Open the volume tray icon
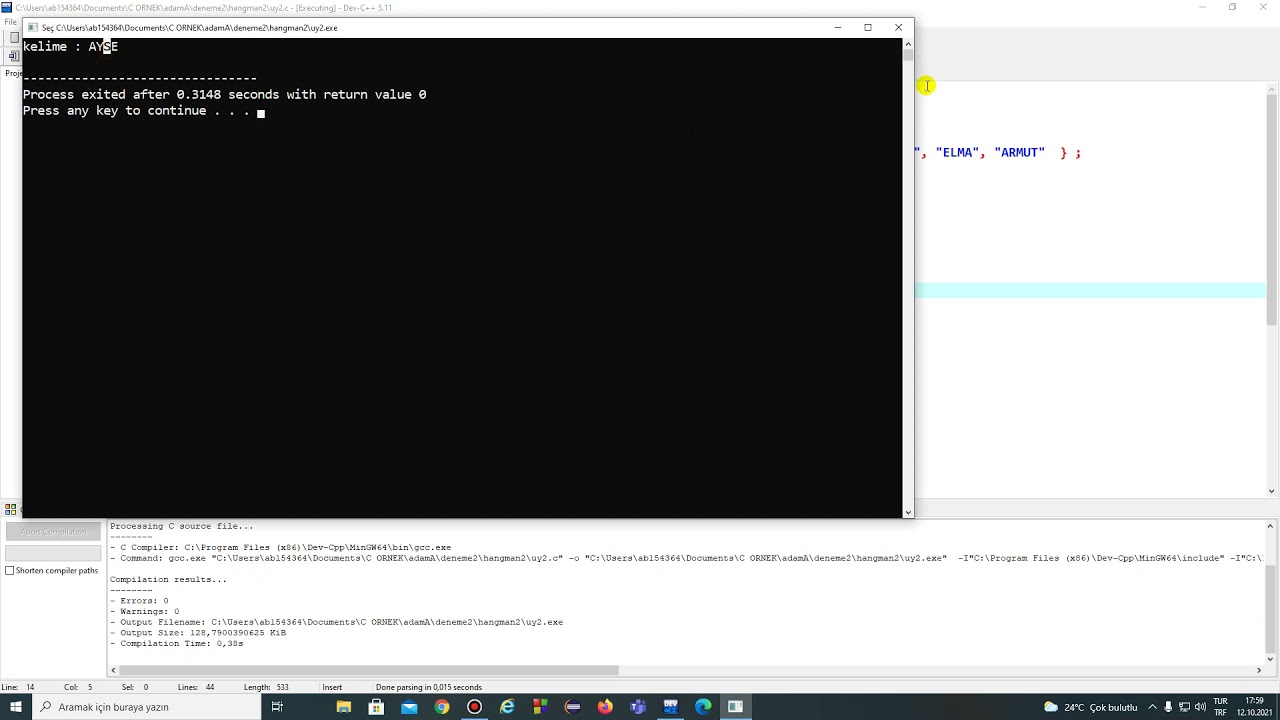 pos(1200,707)
